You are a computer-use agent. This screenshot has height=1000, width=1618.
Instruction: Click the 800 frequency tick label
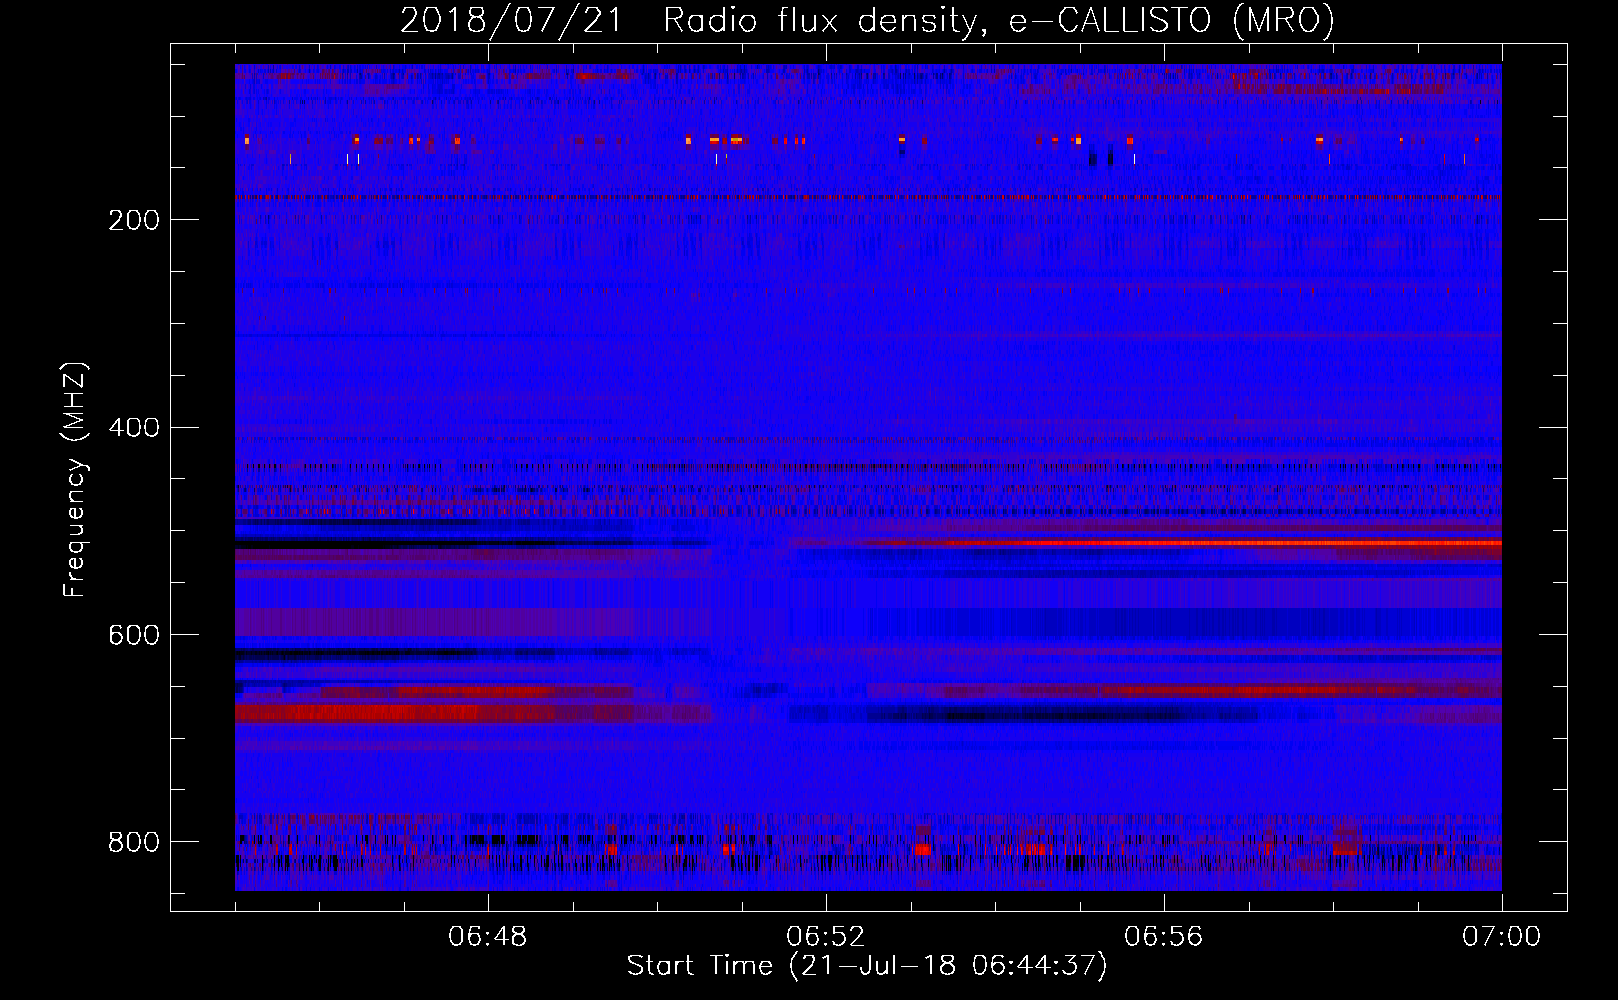[x=134, y=842]
